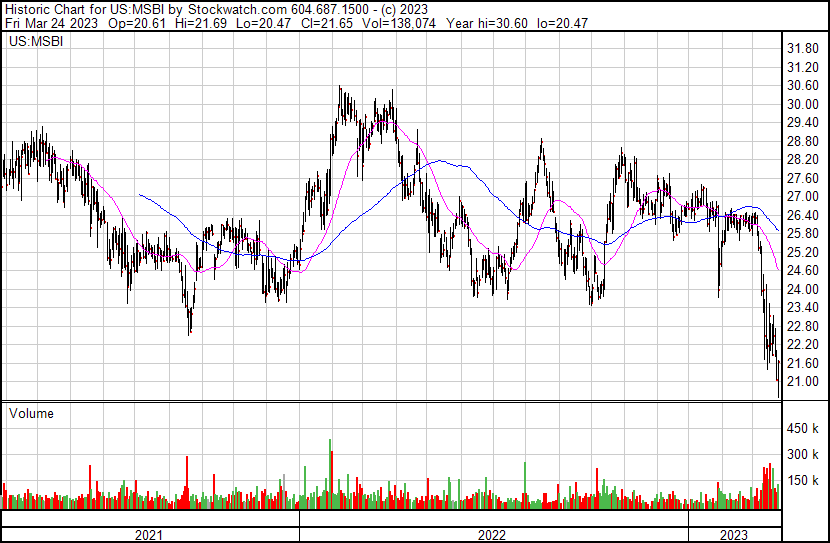Screen dimensions: 830x543
Task: Click the US:MSBI ticker label
Action: [35, 42]
